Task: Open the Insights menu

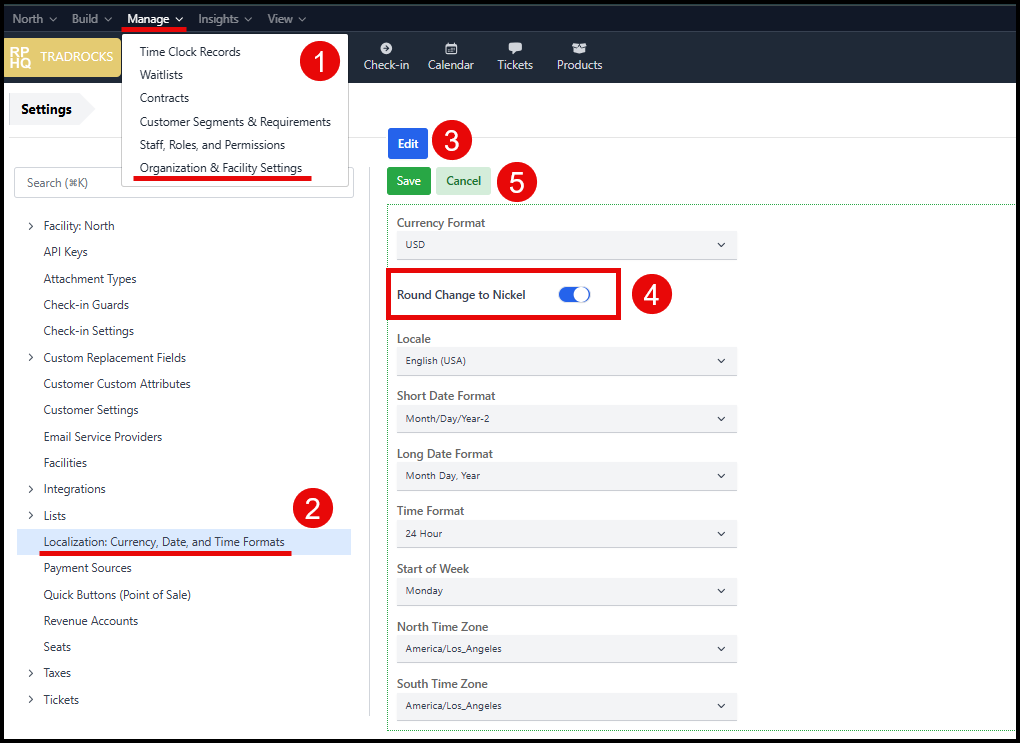Action: pyautogui.click(x=225, y=19)
